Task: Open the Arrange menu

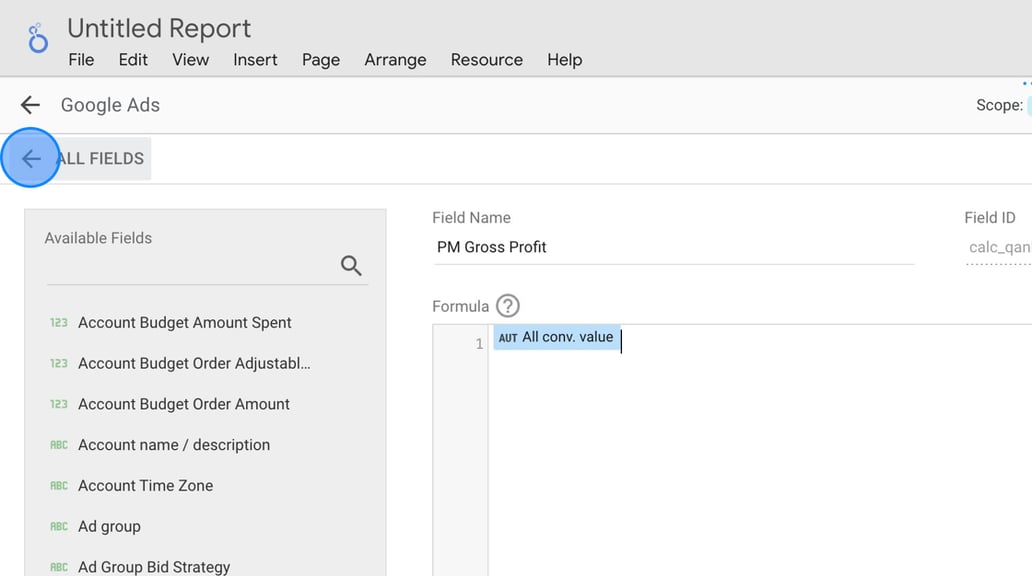Action: coord(395,60)
